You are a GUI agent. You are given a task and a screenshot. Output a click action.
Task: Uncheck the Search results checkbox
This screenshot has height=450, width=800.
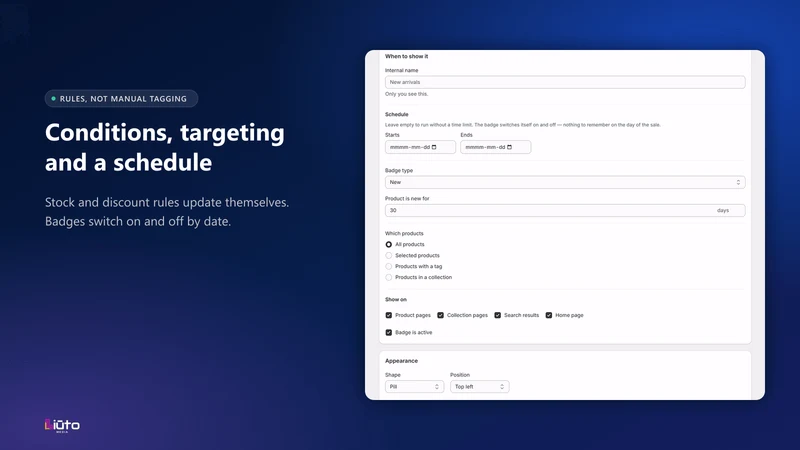[497, 315]
